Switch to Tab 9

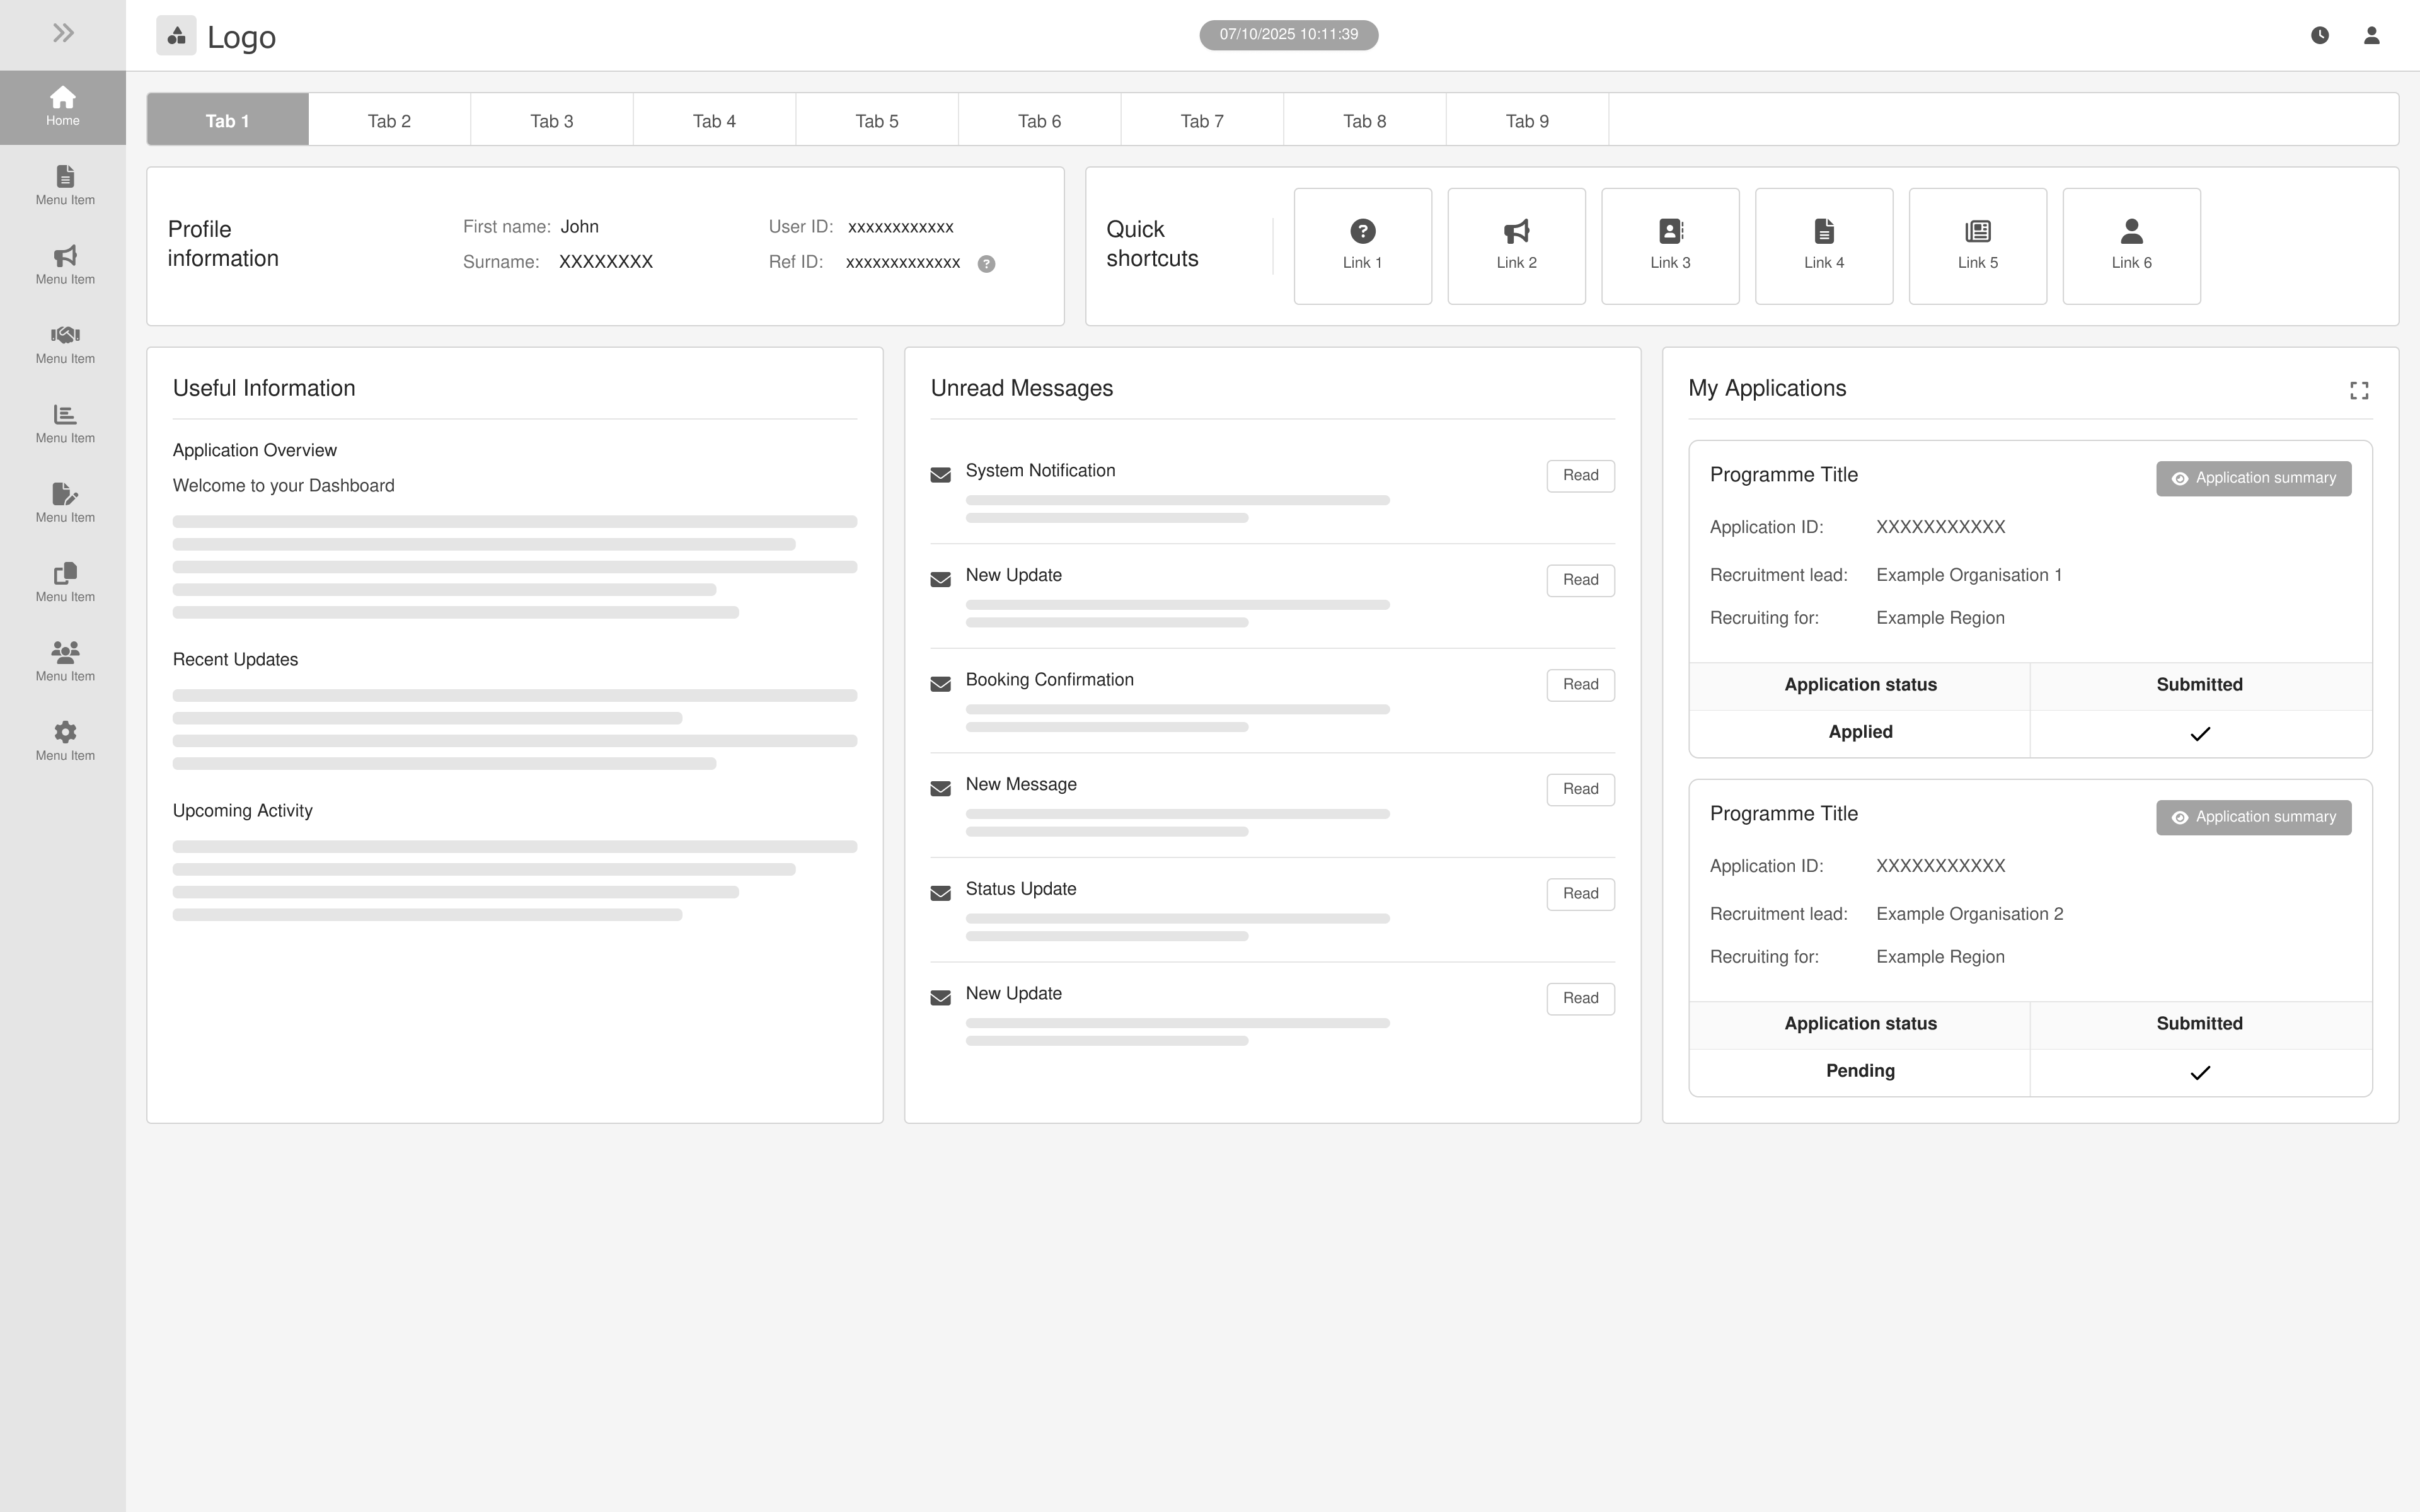1527,120
